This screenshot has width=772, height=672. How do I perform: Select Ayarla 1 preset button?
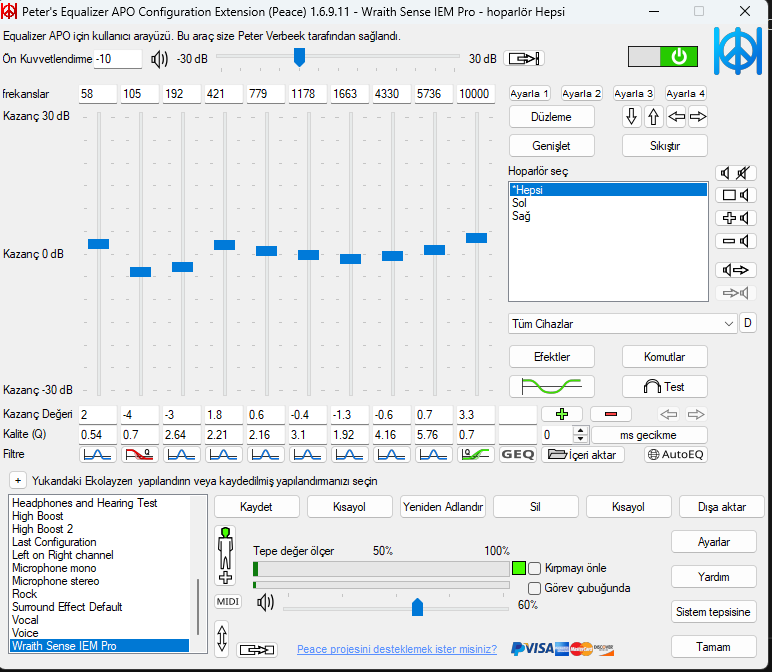529,94
